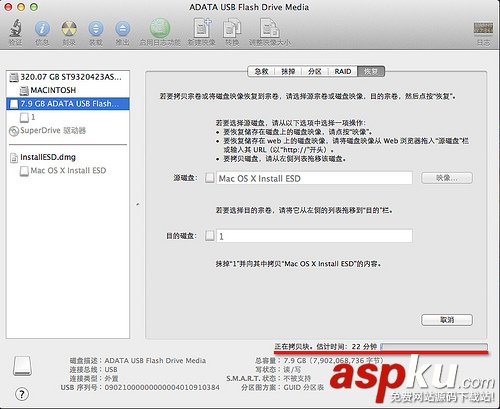Viewport: 500px width, 409px height.
Task: Select the SuperDrive (驱动器) entry
Action: point(68,130)
